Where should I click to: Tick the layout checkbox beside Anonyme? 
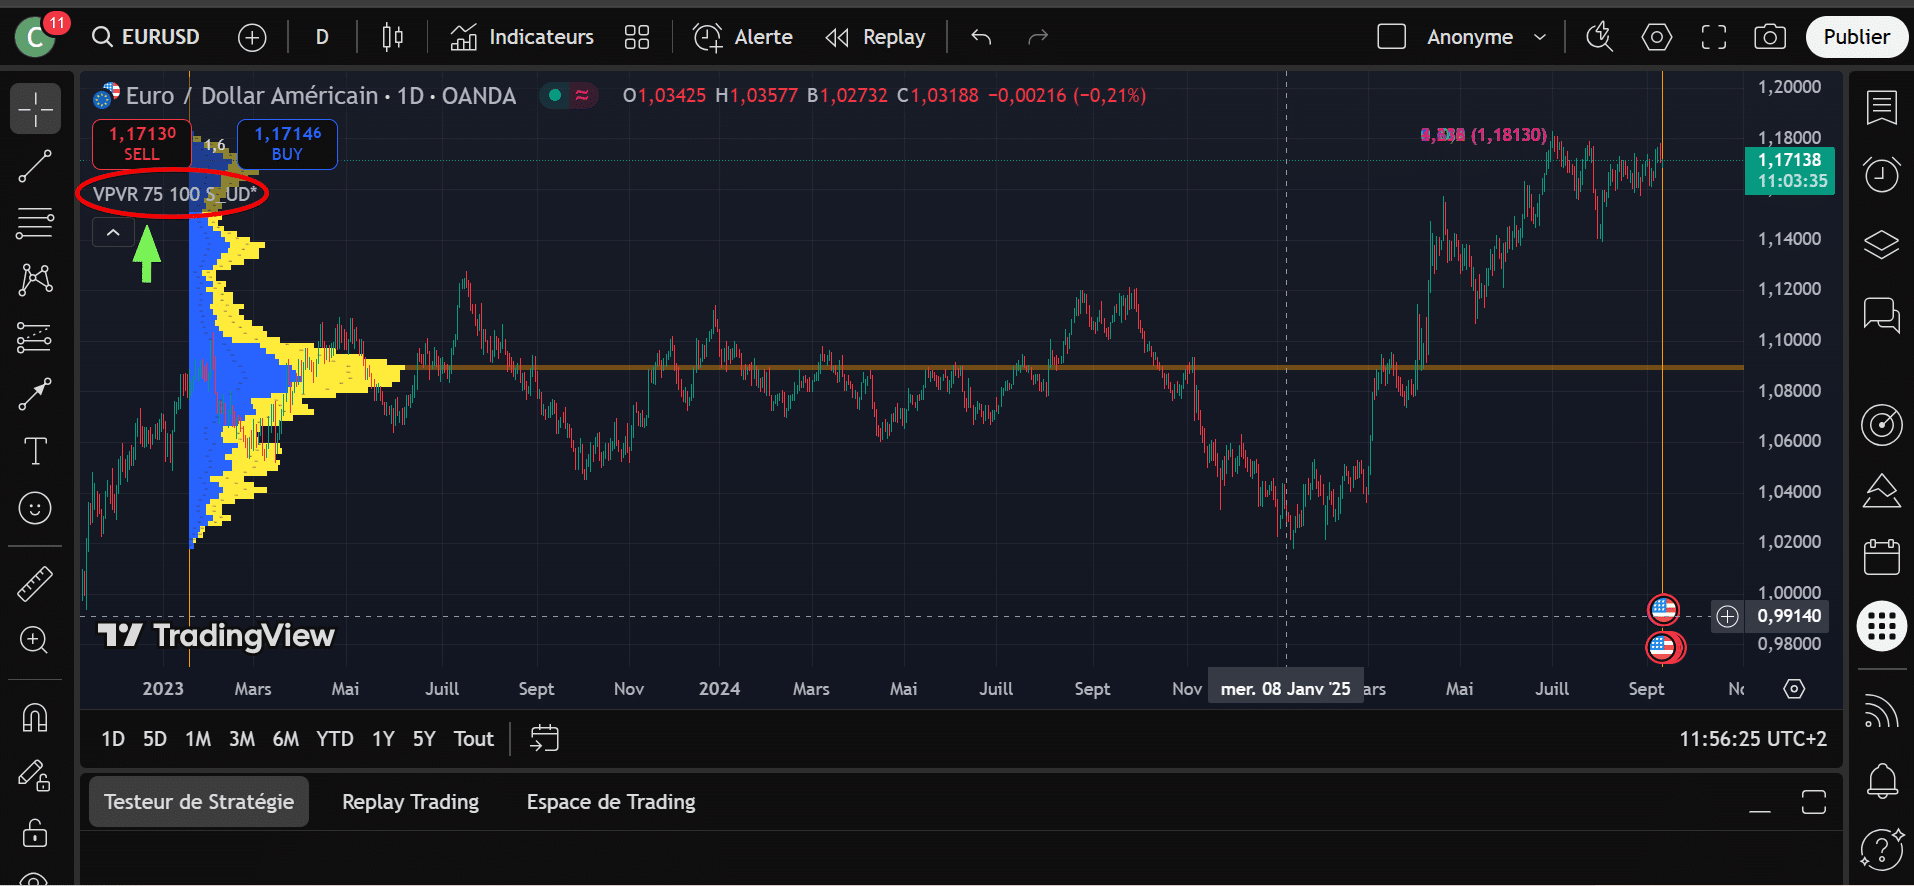click(1391, 37)
